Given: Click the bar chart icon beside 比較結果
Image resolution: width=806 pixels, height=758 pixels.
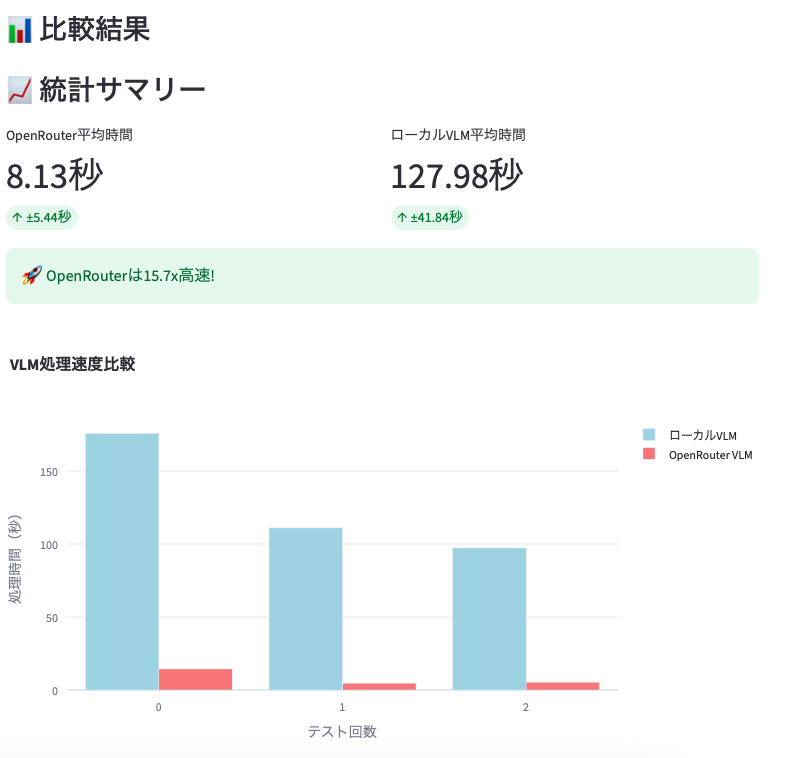Looking at the screenshot, I should click(x=18, y=30).
